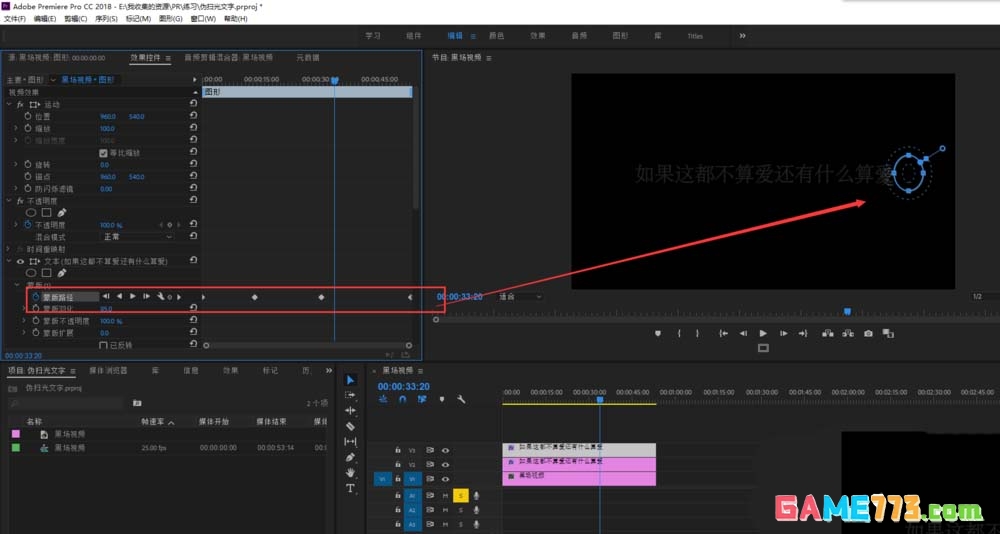Select the Ripple Edit tool
The height and width of the screenshot is (534, 1000).
click(350, 410)
